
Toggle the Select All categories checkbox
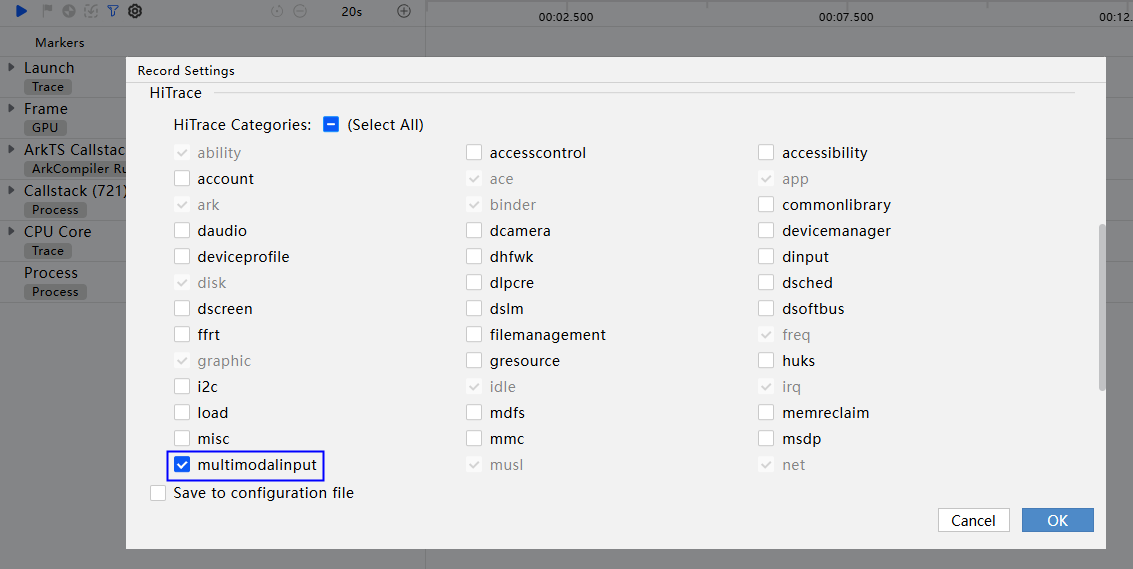[331, 124]
